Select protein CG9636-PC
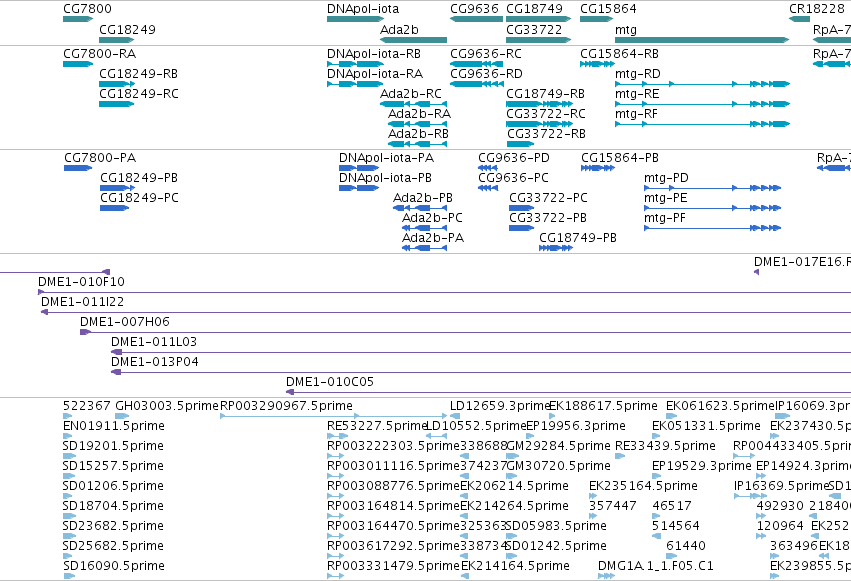Image resolution: width=851 pixels, height=581 pixels. 513,178
